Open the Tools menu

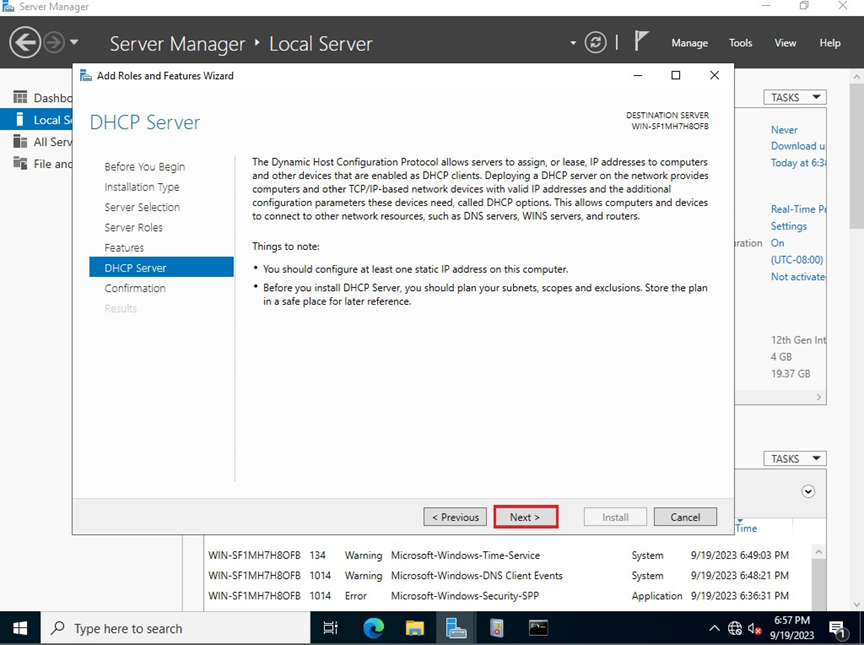click(x=741, y=43)
